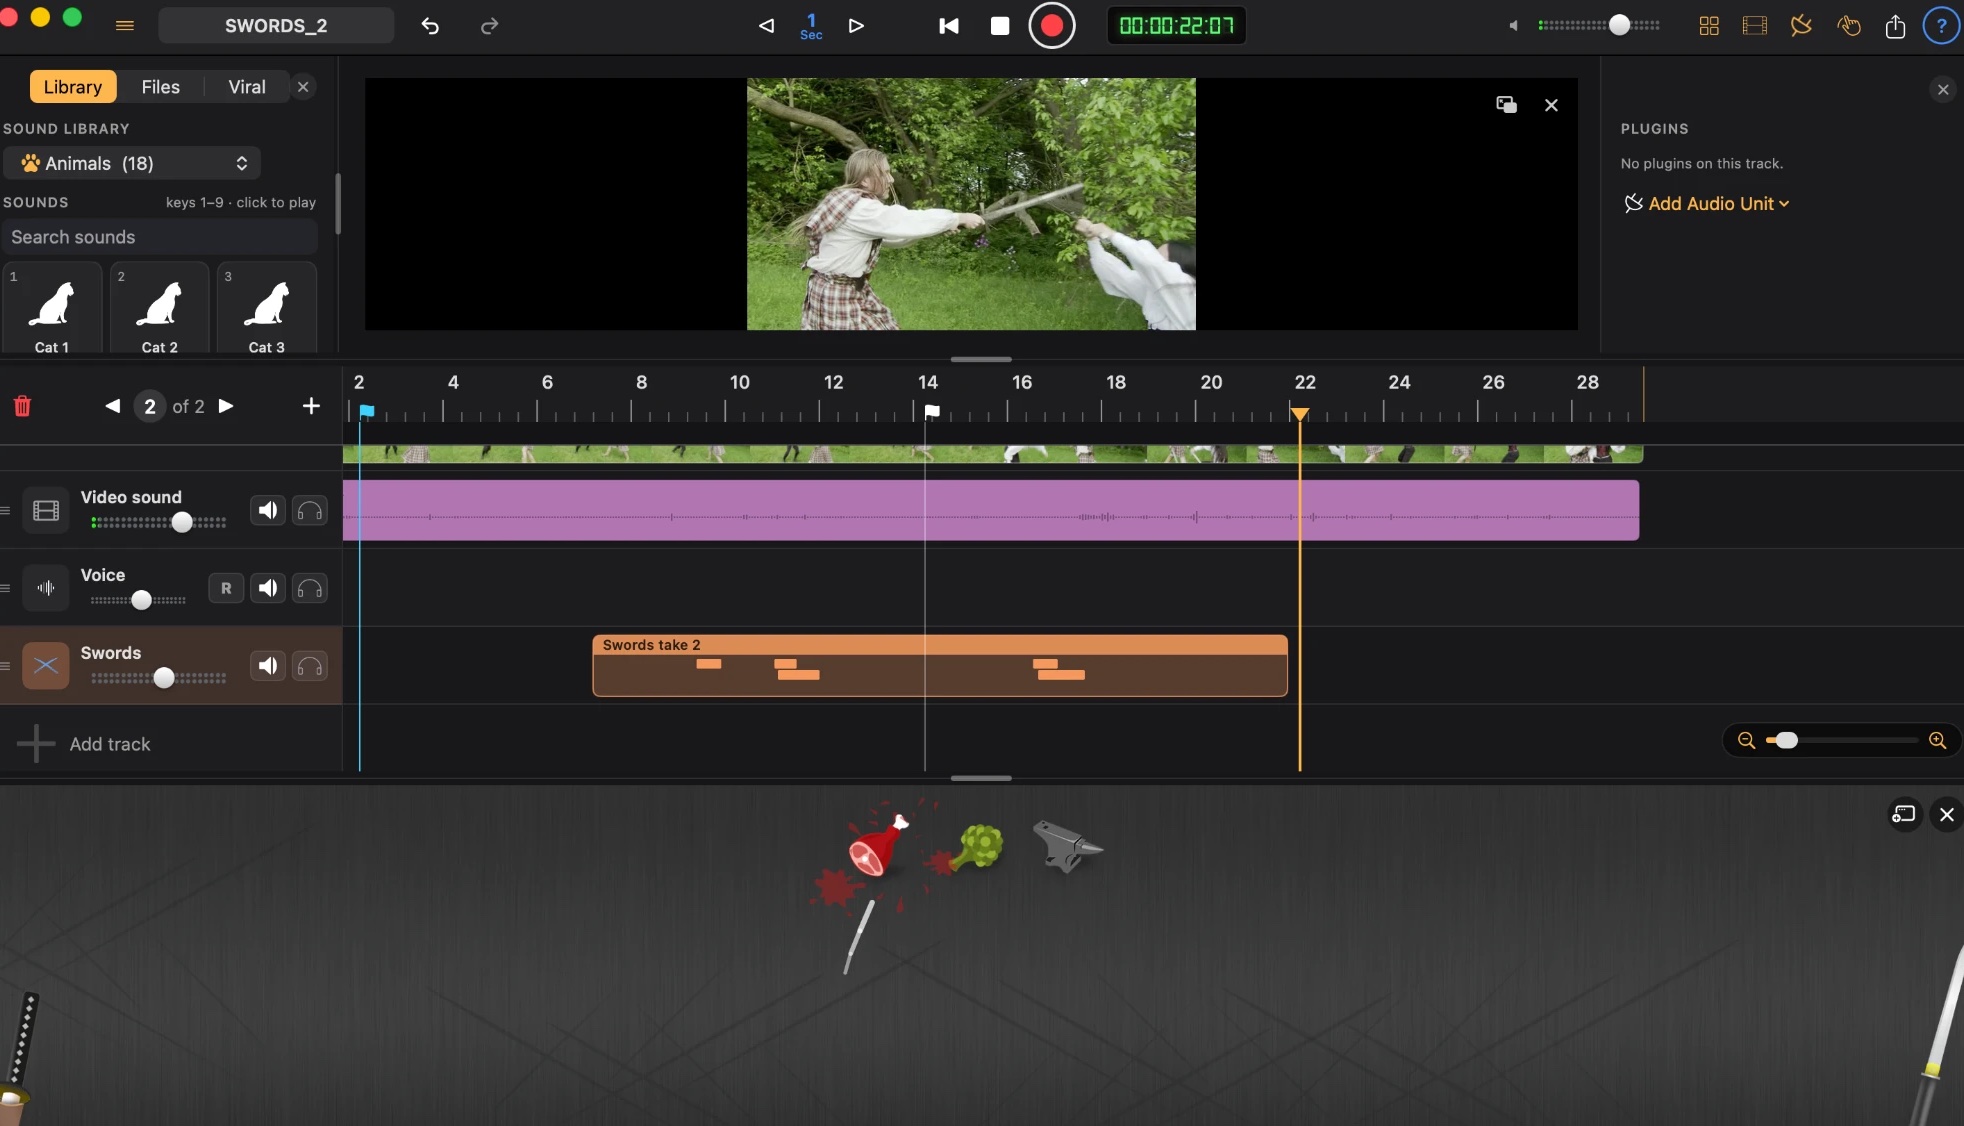
Task: Start recording with the red button
Action: 1052,26
